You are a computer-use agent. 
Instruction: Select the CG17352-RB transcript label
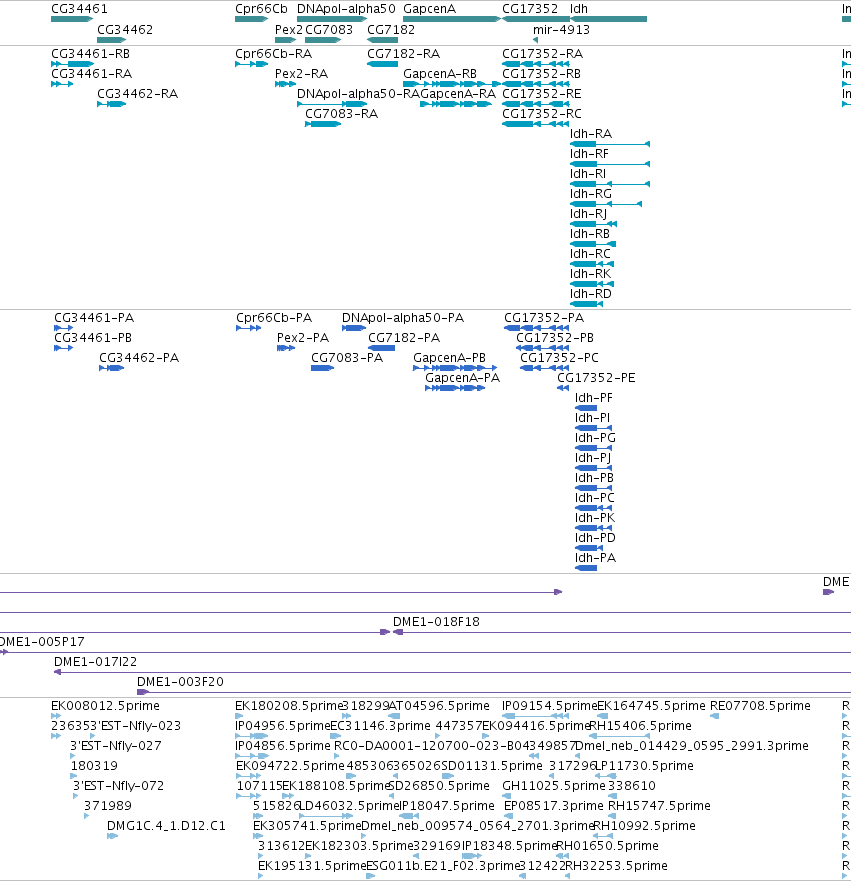pyautogui.click(x=541, y=74)
